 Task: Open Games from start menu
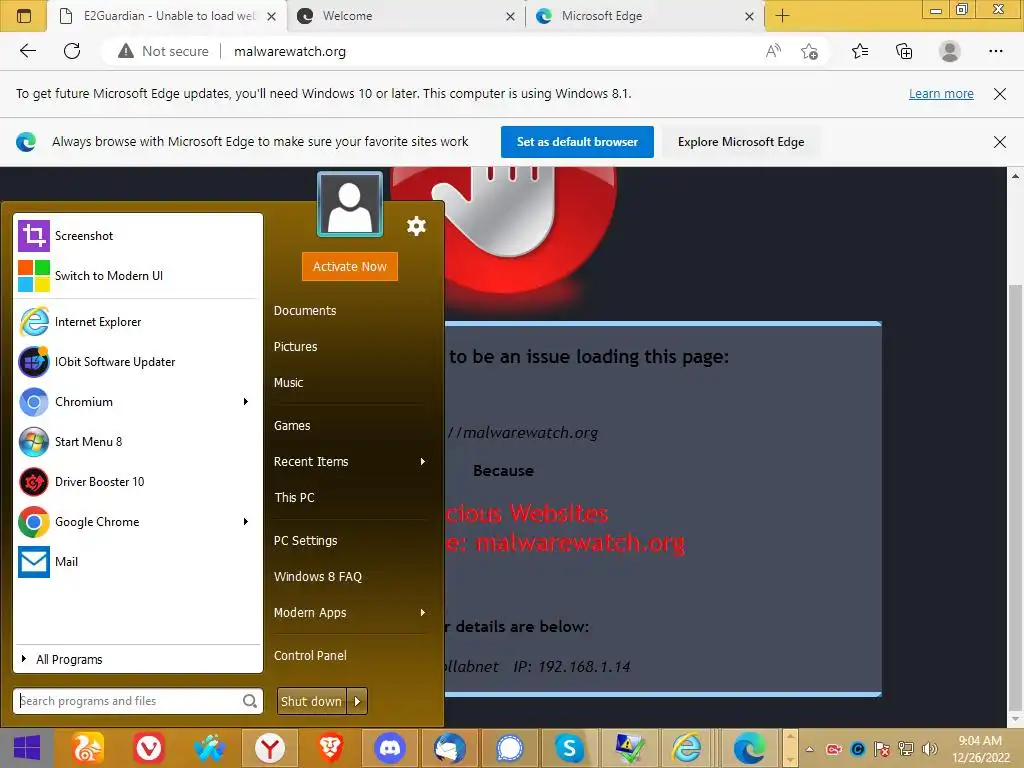(292, 426)
